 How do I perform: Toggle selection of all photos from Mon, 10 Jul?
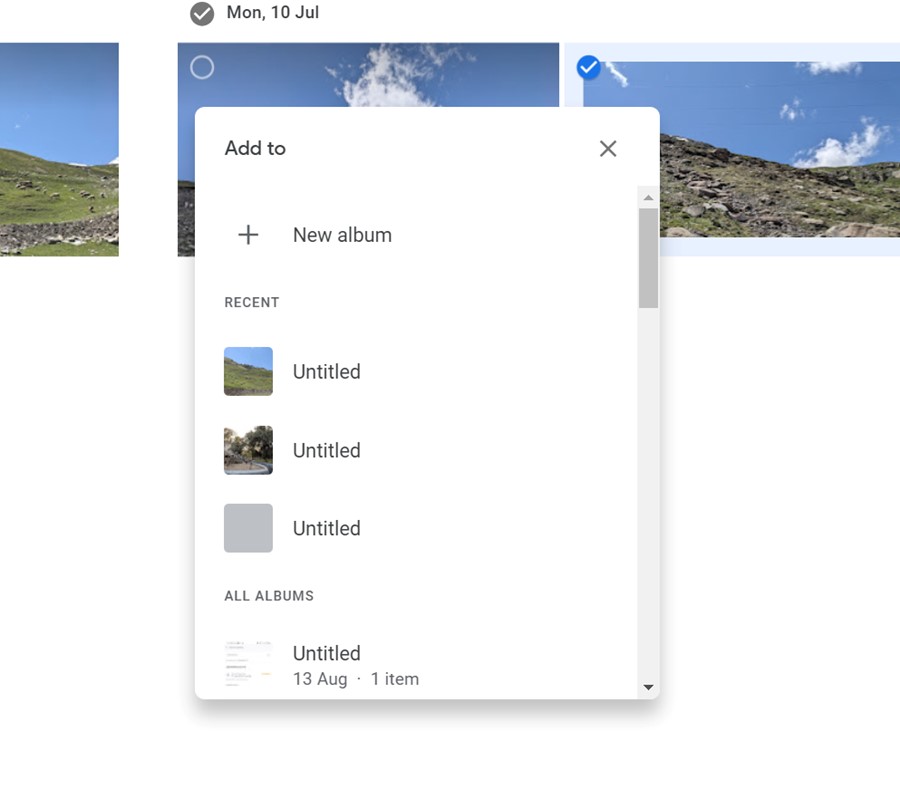203,13
